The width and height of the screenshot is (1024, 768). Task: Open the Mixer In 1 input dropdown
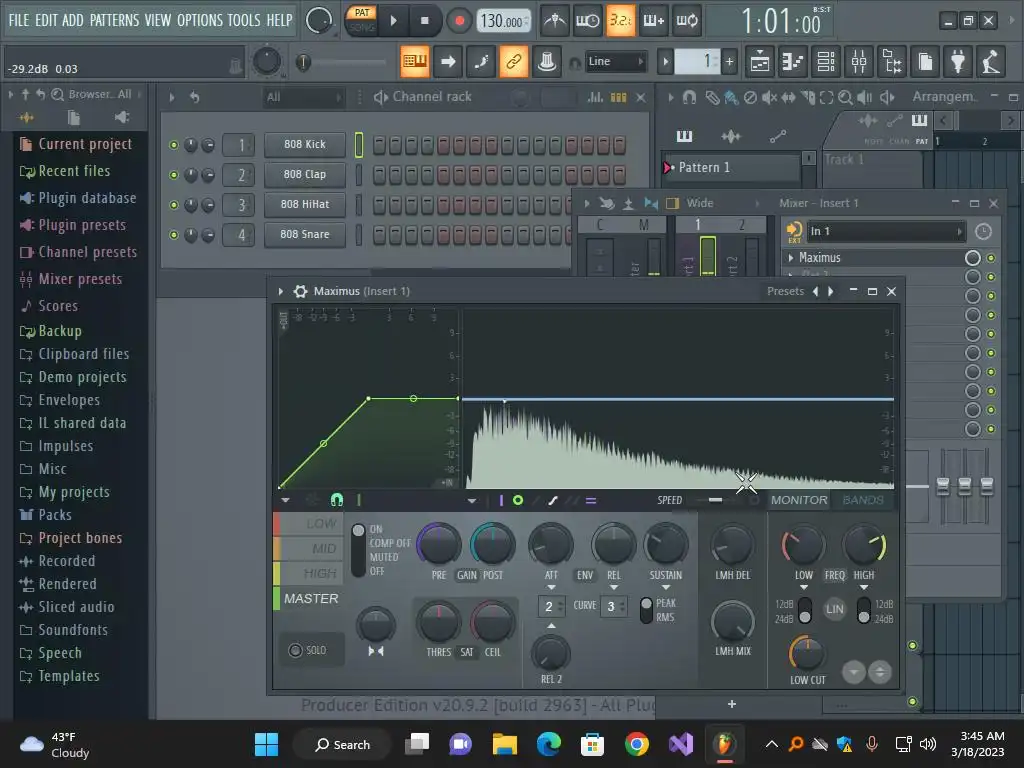[886, 231]
